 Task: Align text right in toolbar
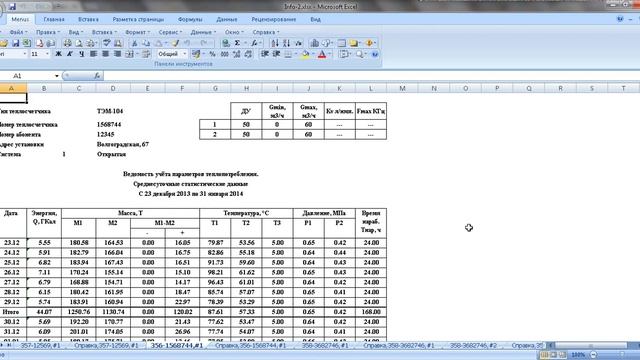(x=117, y=54)
